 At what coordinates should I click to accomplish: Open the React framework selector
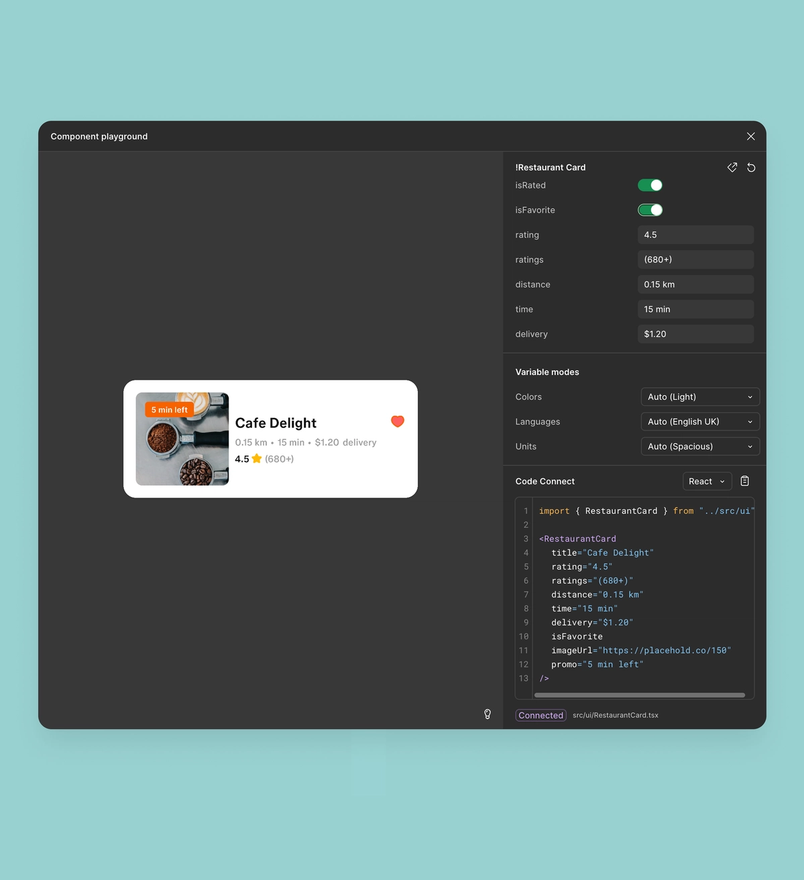coord(707,481)
